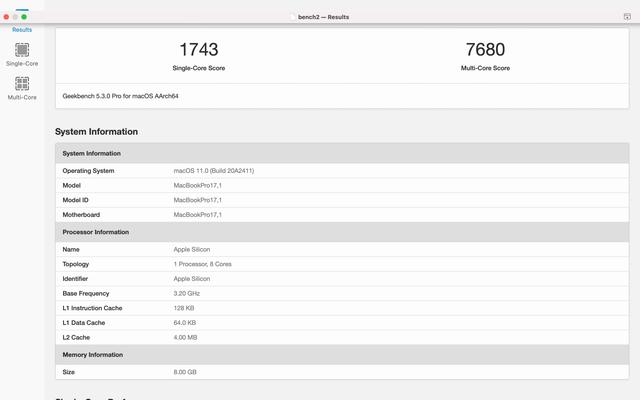Select the 1 Processor, 8 Cores topology value
The height and width of the screenshot is (400, 640).
[202, 264]
